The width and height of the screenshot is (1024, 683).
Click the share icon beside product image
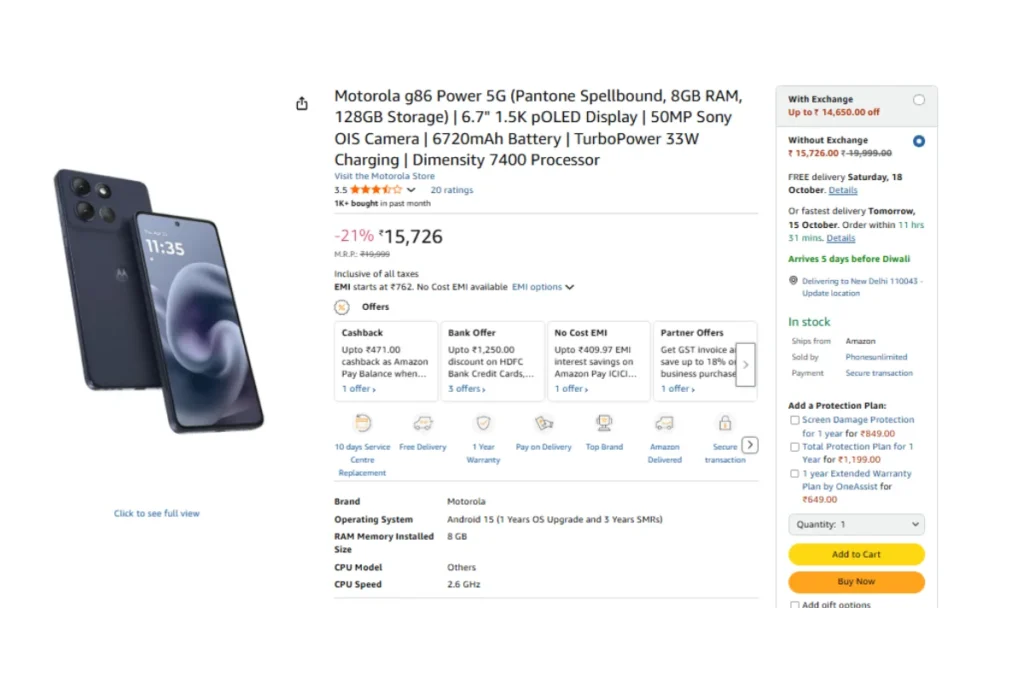click(302, 104)
